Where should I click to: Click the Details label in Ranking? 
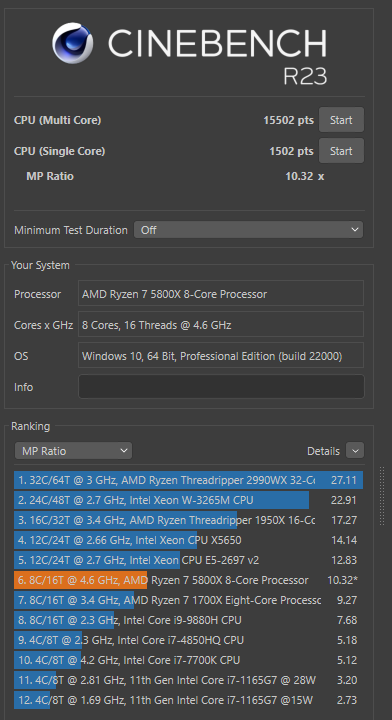click(x=323, y=451)
